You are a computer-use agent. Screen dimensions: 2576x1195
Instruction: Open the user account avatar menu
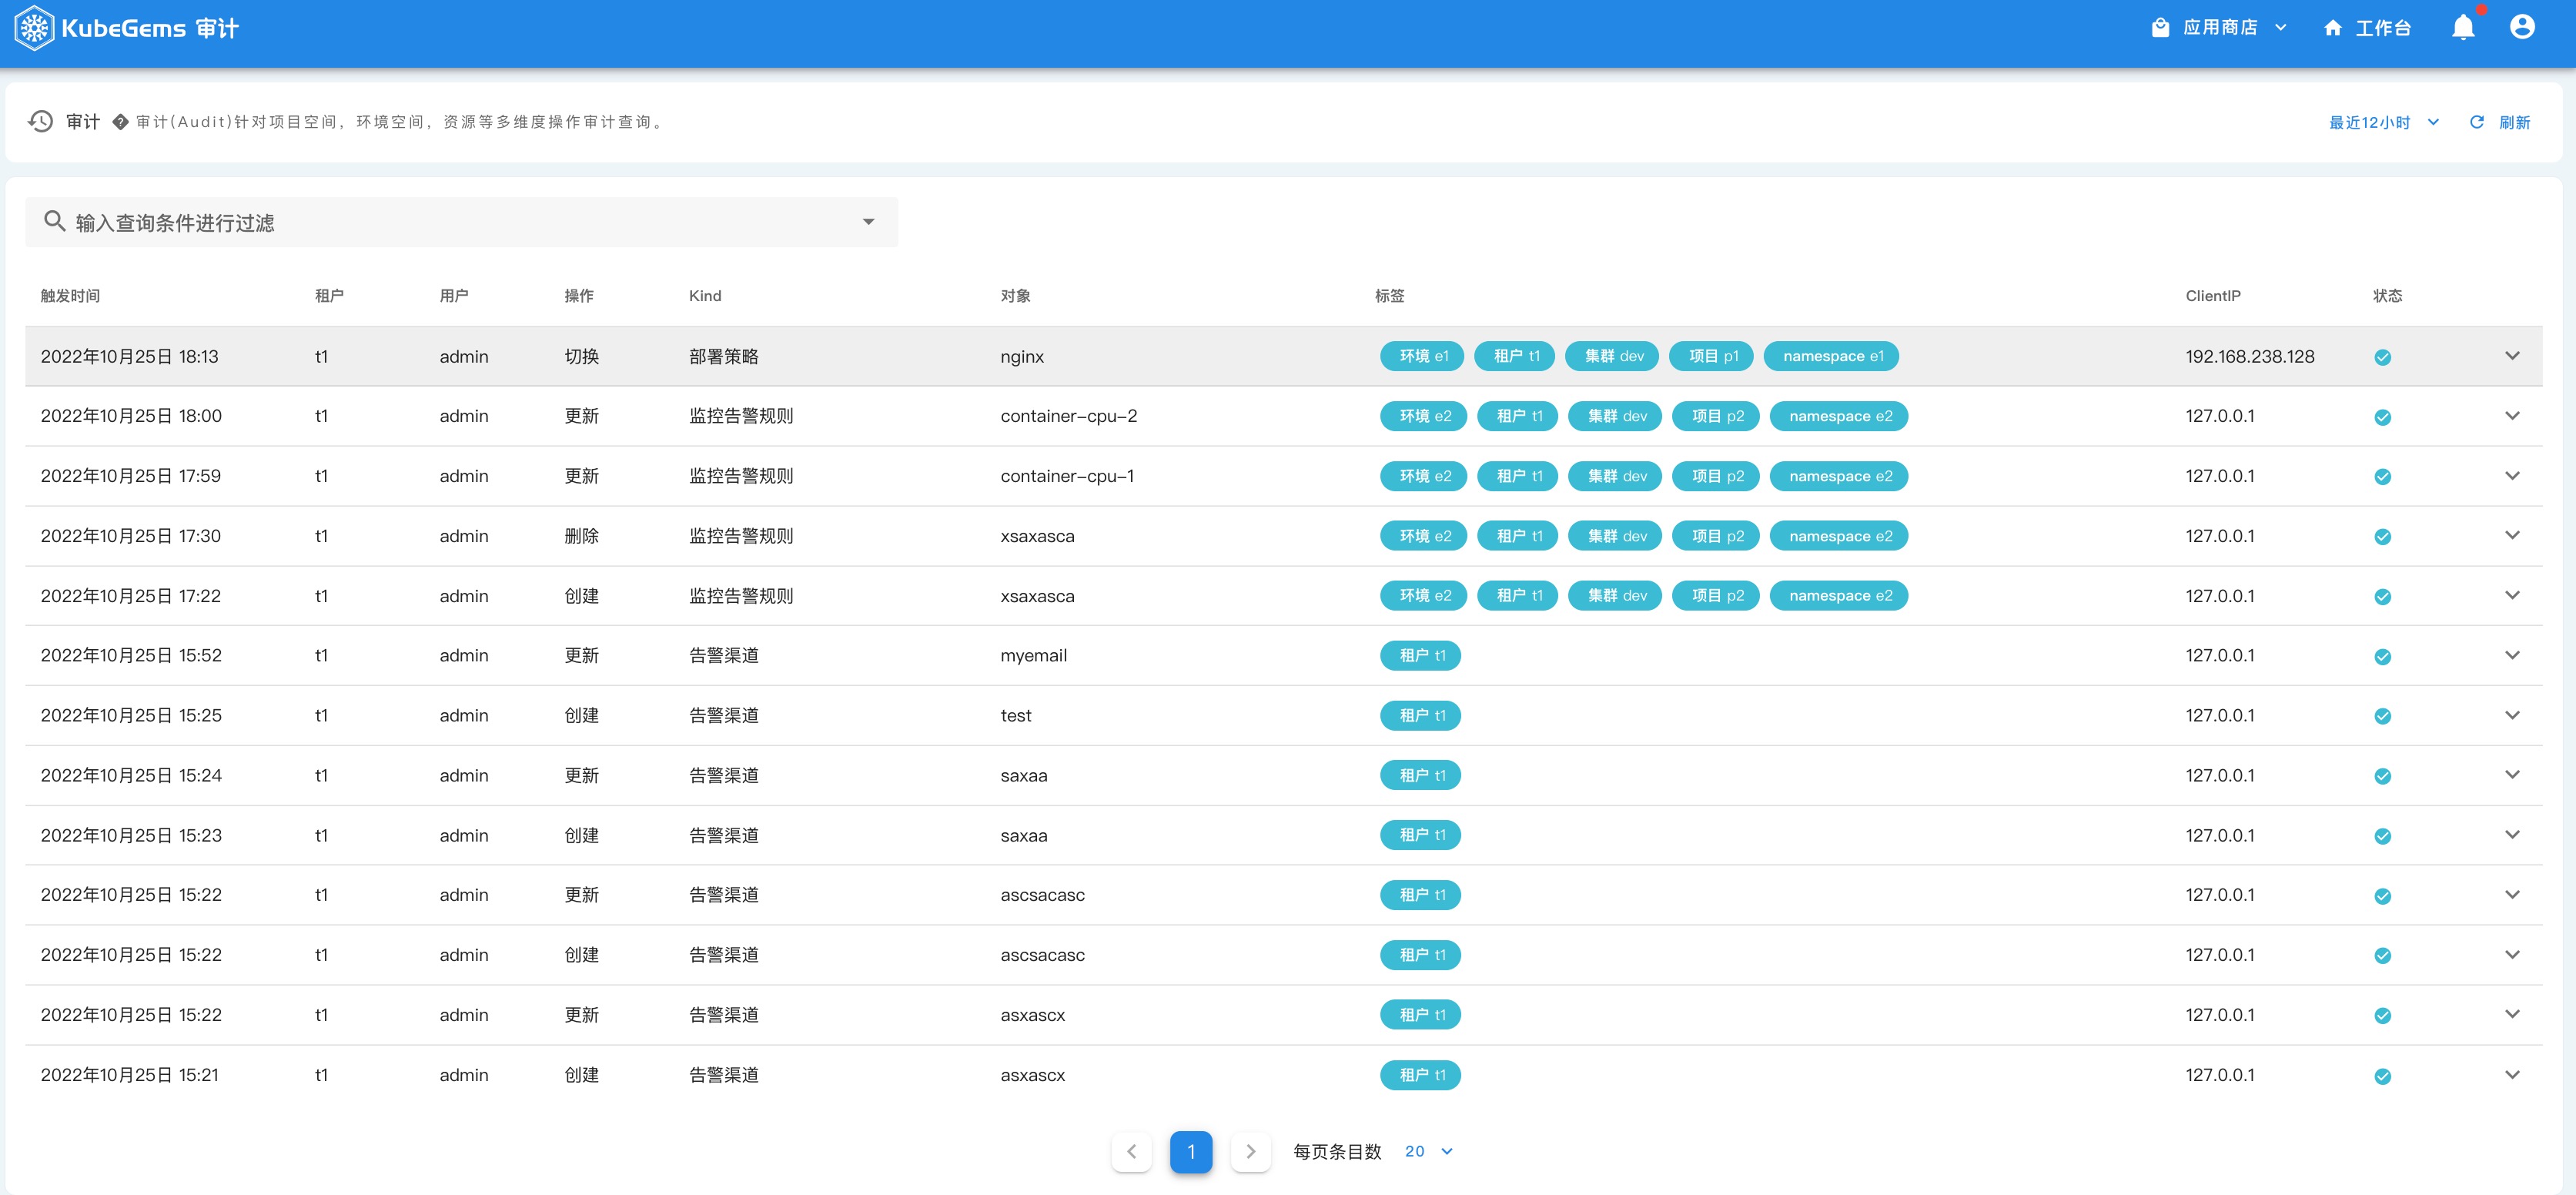click(x=2522, y=27)
